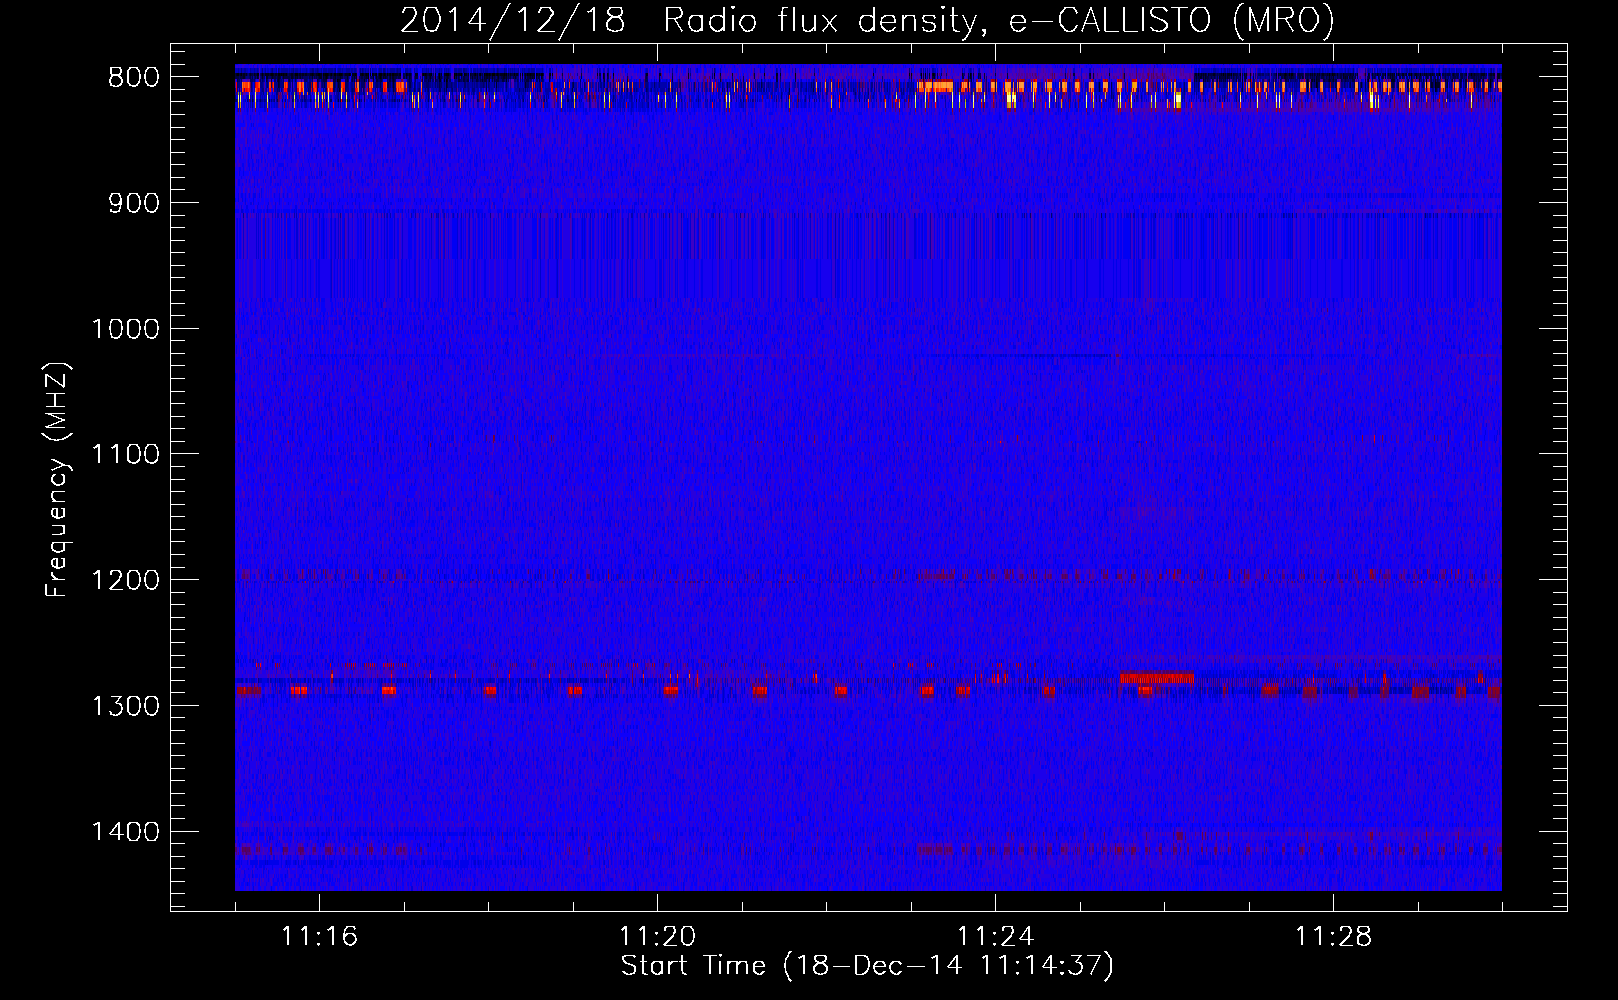
Task: Click the '900' frequency axis label
Action: (x=133, y=203)
